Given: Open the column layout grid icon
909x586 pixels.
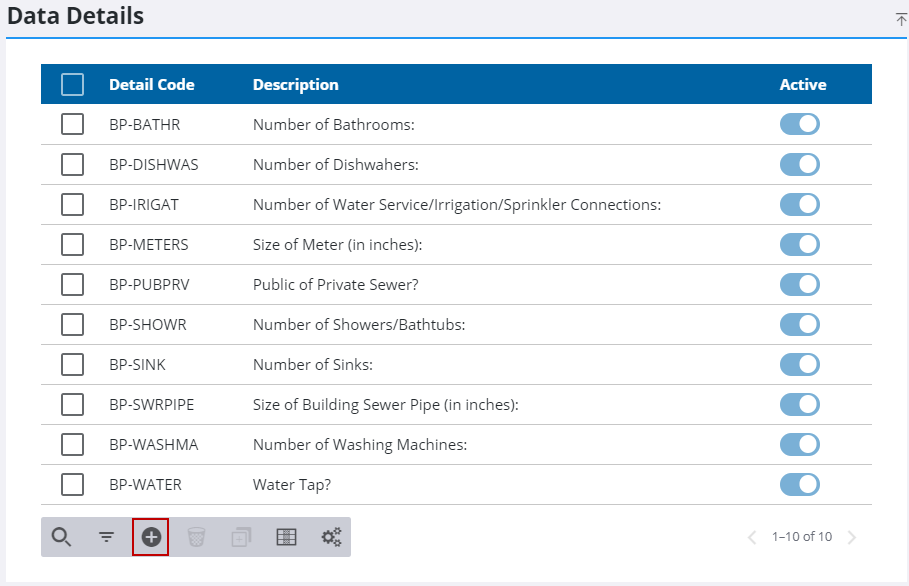Looking at the screenshot, I should click(286, 537).
